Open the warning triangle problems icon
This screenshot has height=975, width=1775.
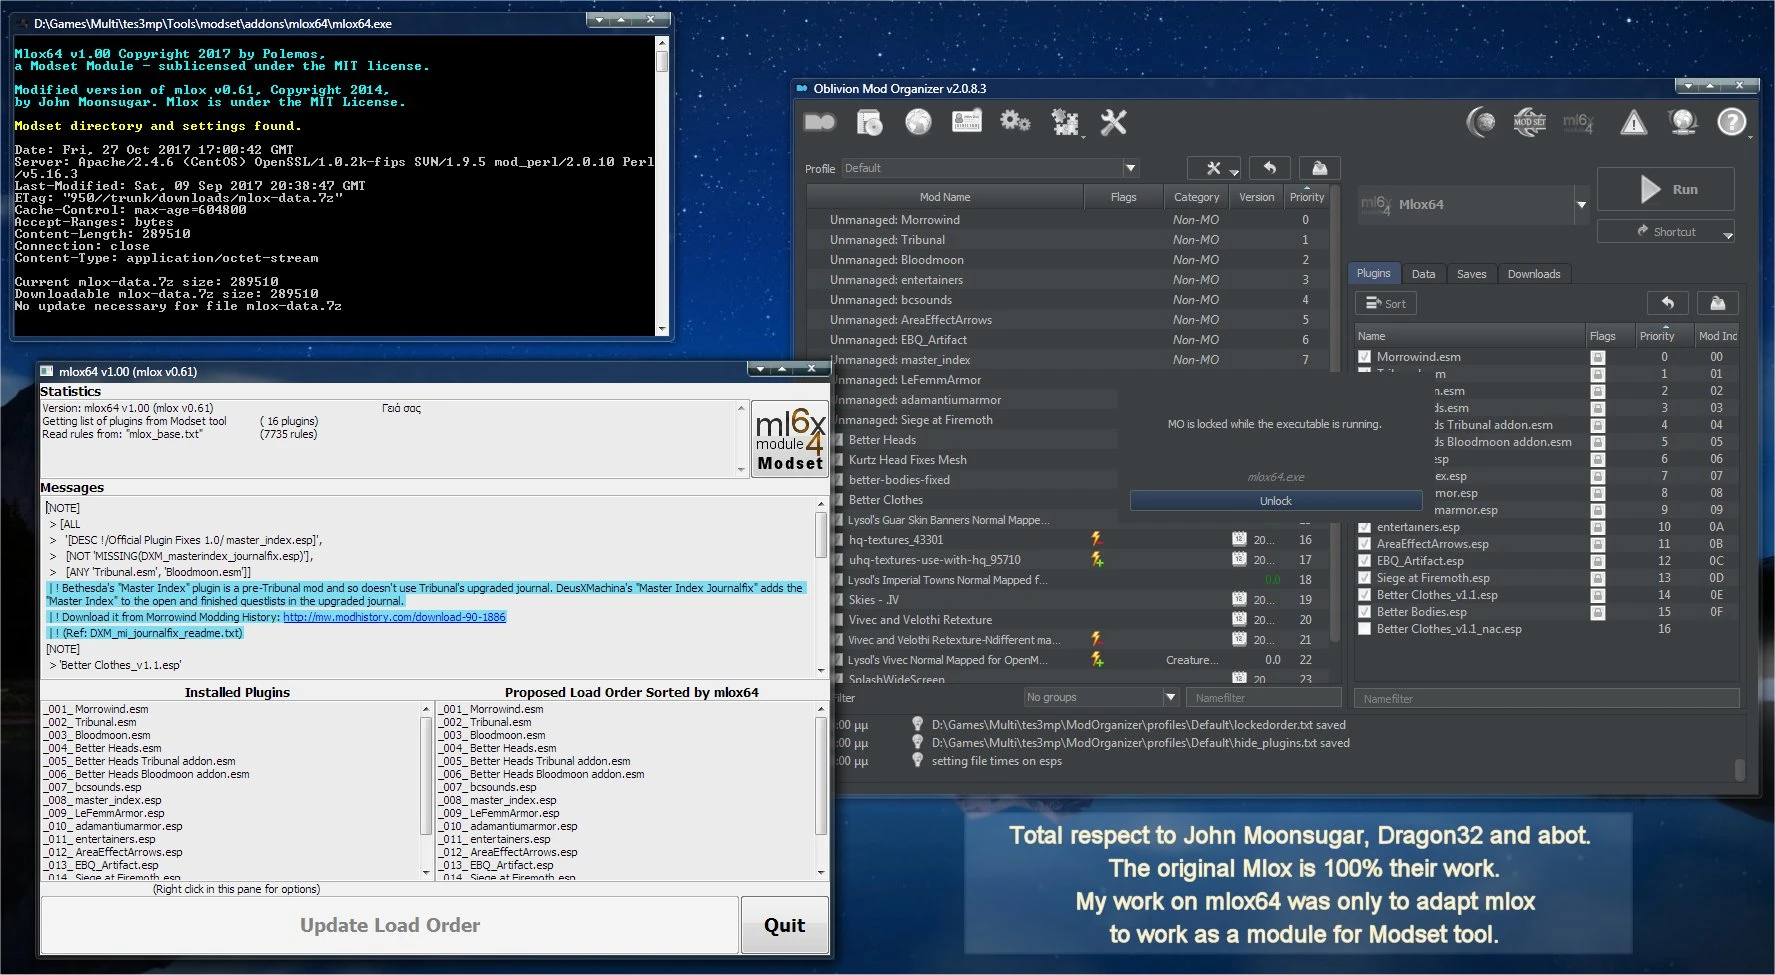click(x=1634, y=122)
